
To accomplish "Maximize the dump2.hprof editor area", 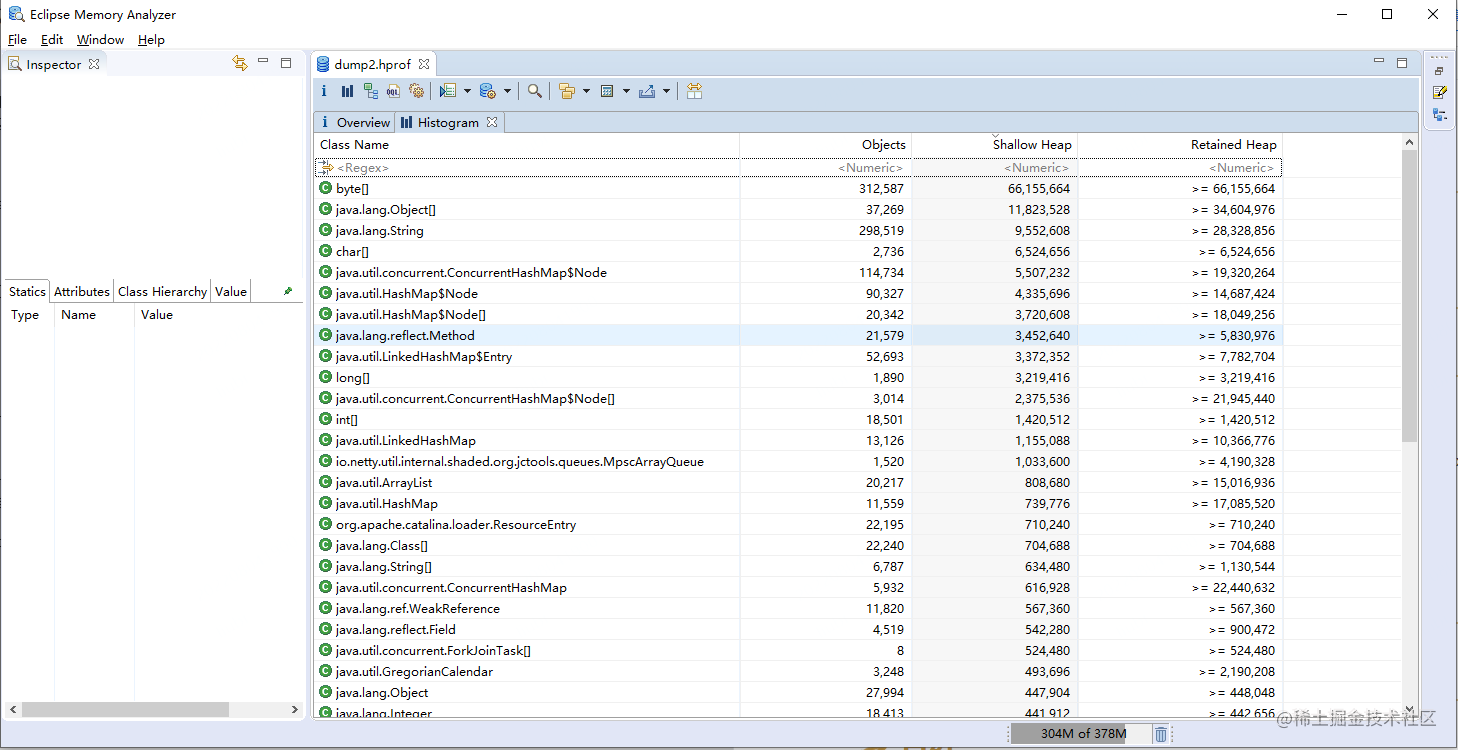I will point(1402,63).
